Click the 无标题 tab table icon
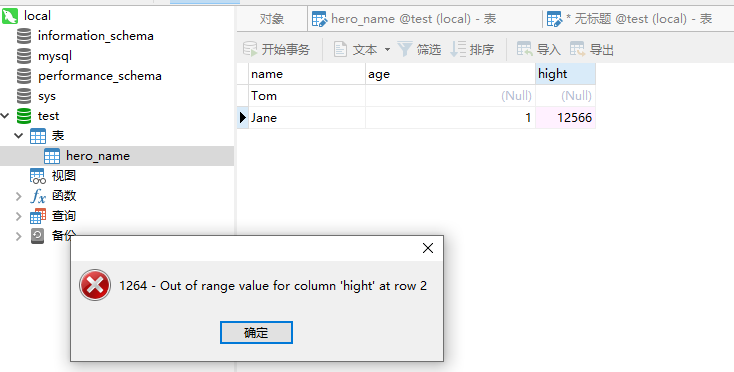This screenshot has width=734, height=372. [x=555, y=19]
